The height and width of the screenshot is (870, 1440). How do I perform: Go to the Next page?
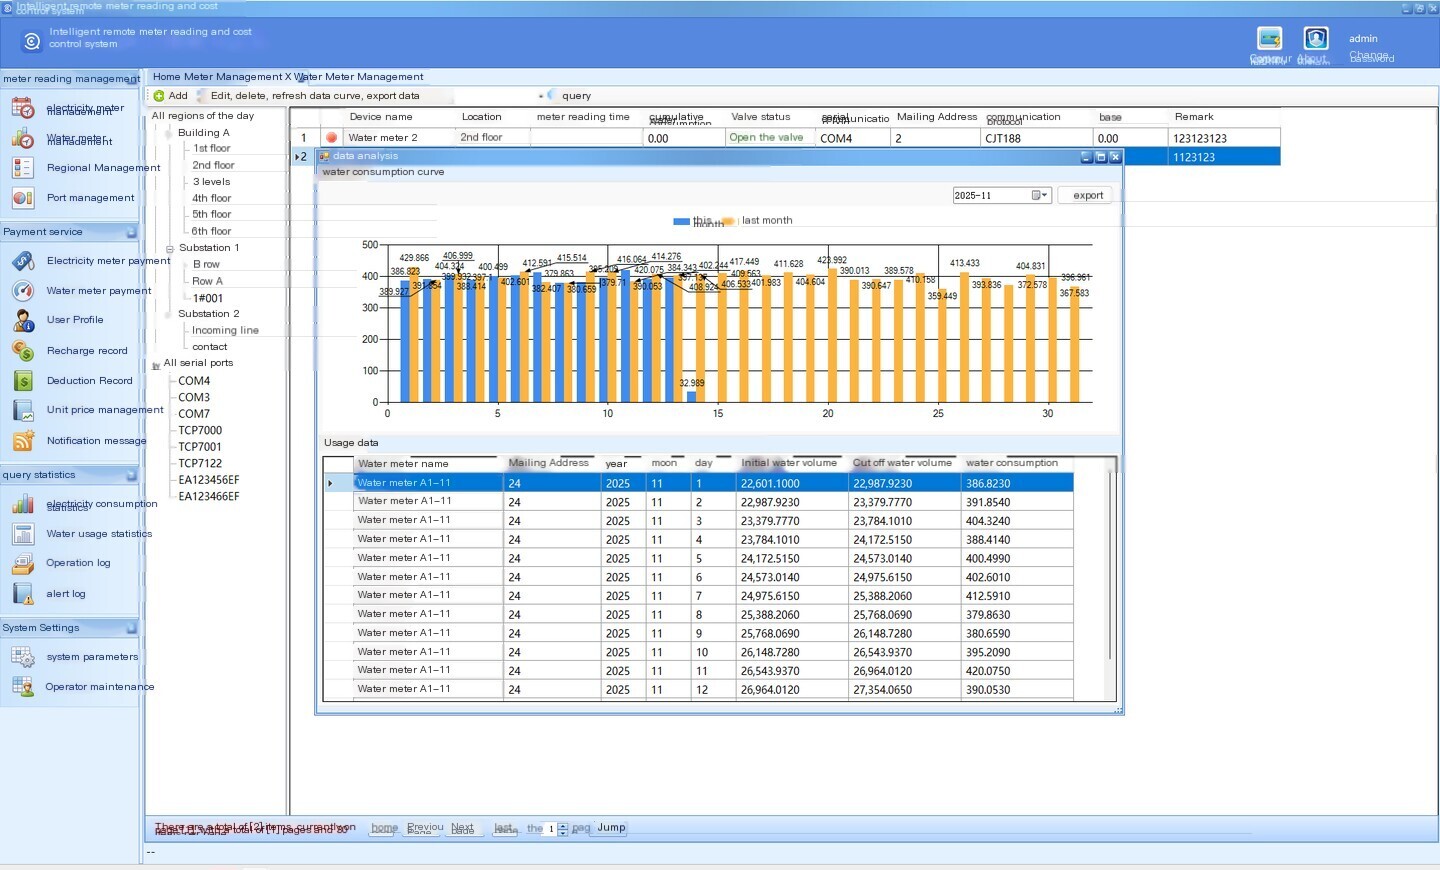pyautogui.click(x=462, y=829)
